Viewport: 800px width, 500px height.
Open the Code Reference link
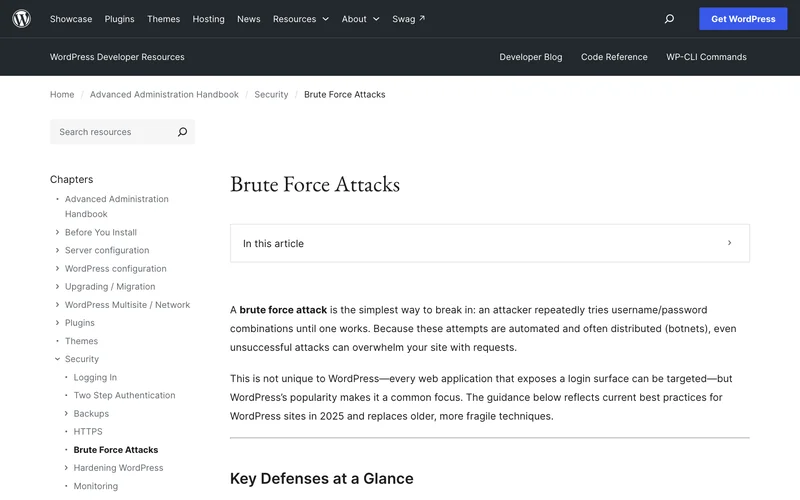614,57
